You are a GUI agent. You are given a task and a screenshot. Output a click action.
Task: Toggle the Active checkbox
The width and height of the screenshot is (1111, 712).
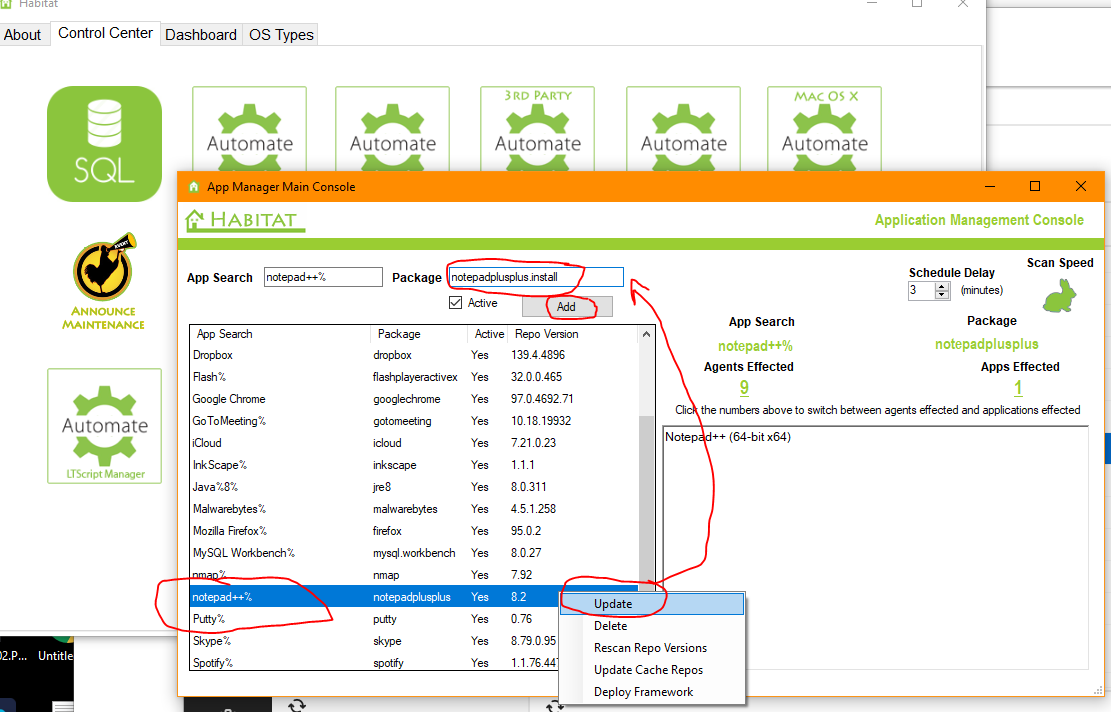coord(456,303)
